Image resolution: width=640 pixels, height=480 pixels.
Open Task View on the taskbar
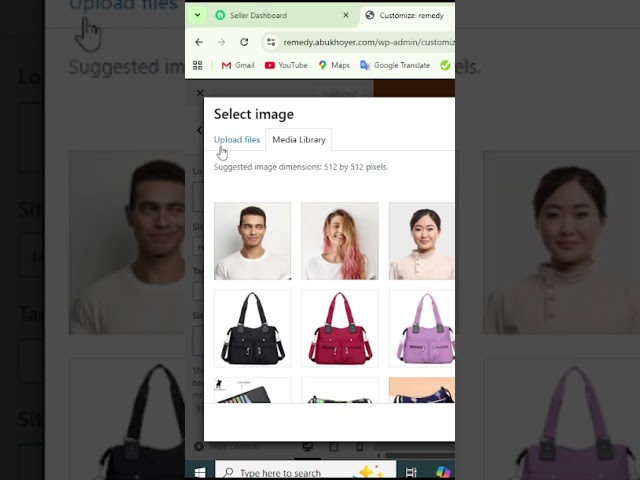click(x=411, y=472)
